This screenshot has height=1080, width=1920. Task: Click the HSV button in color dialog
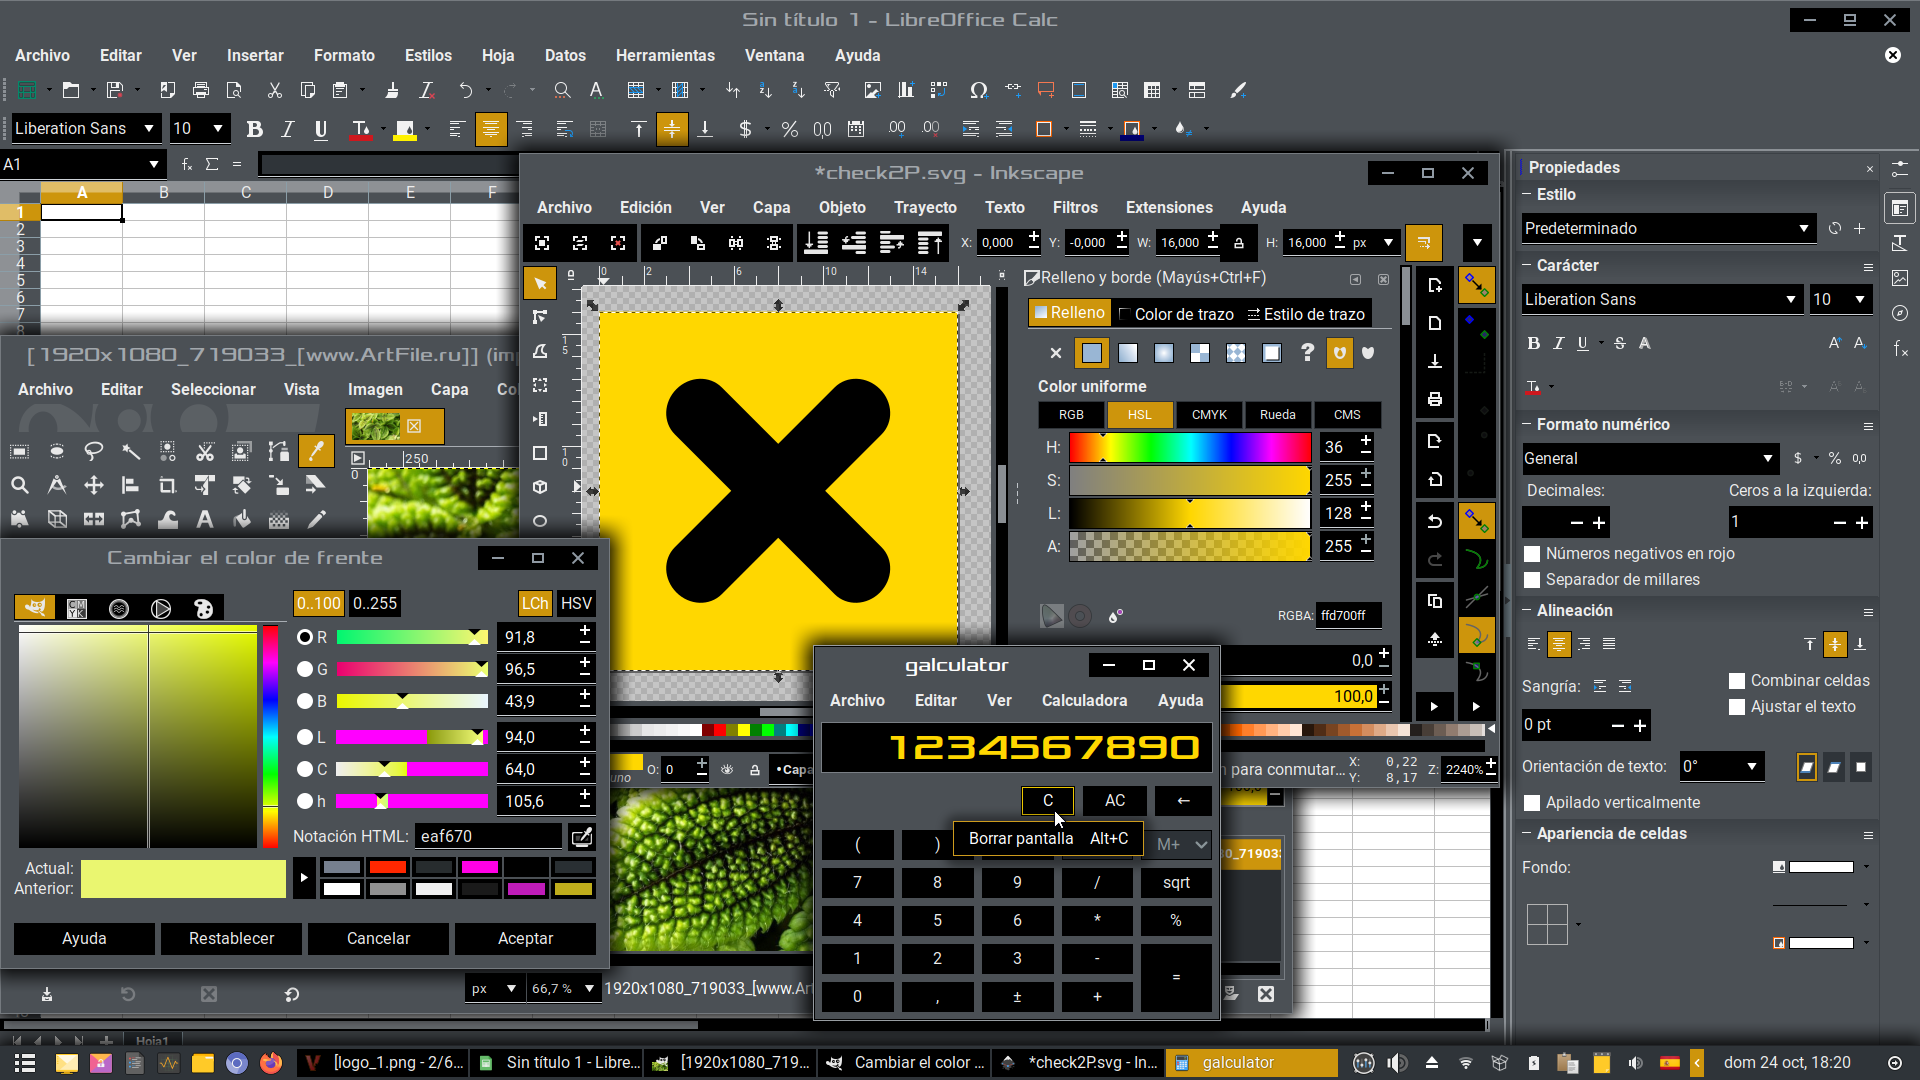[576, 604]
